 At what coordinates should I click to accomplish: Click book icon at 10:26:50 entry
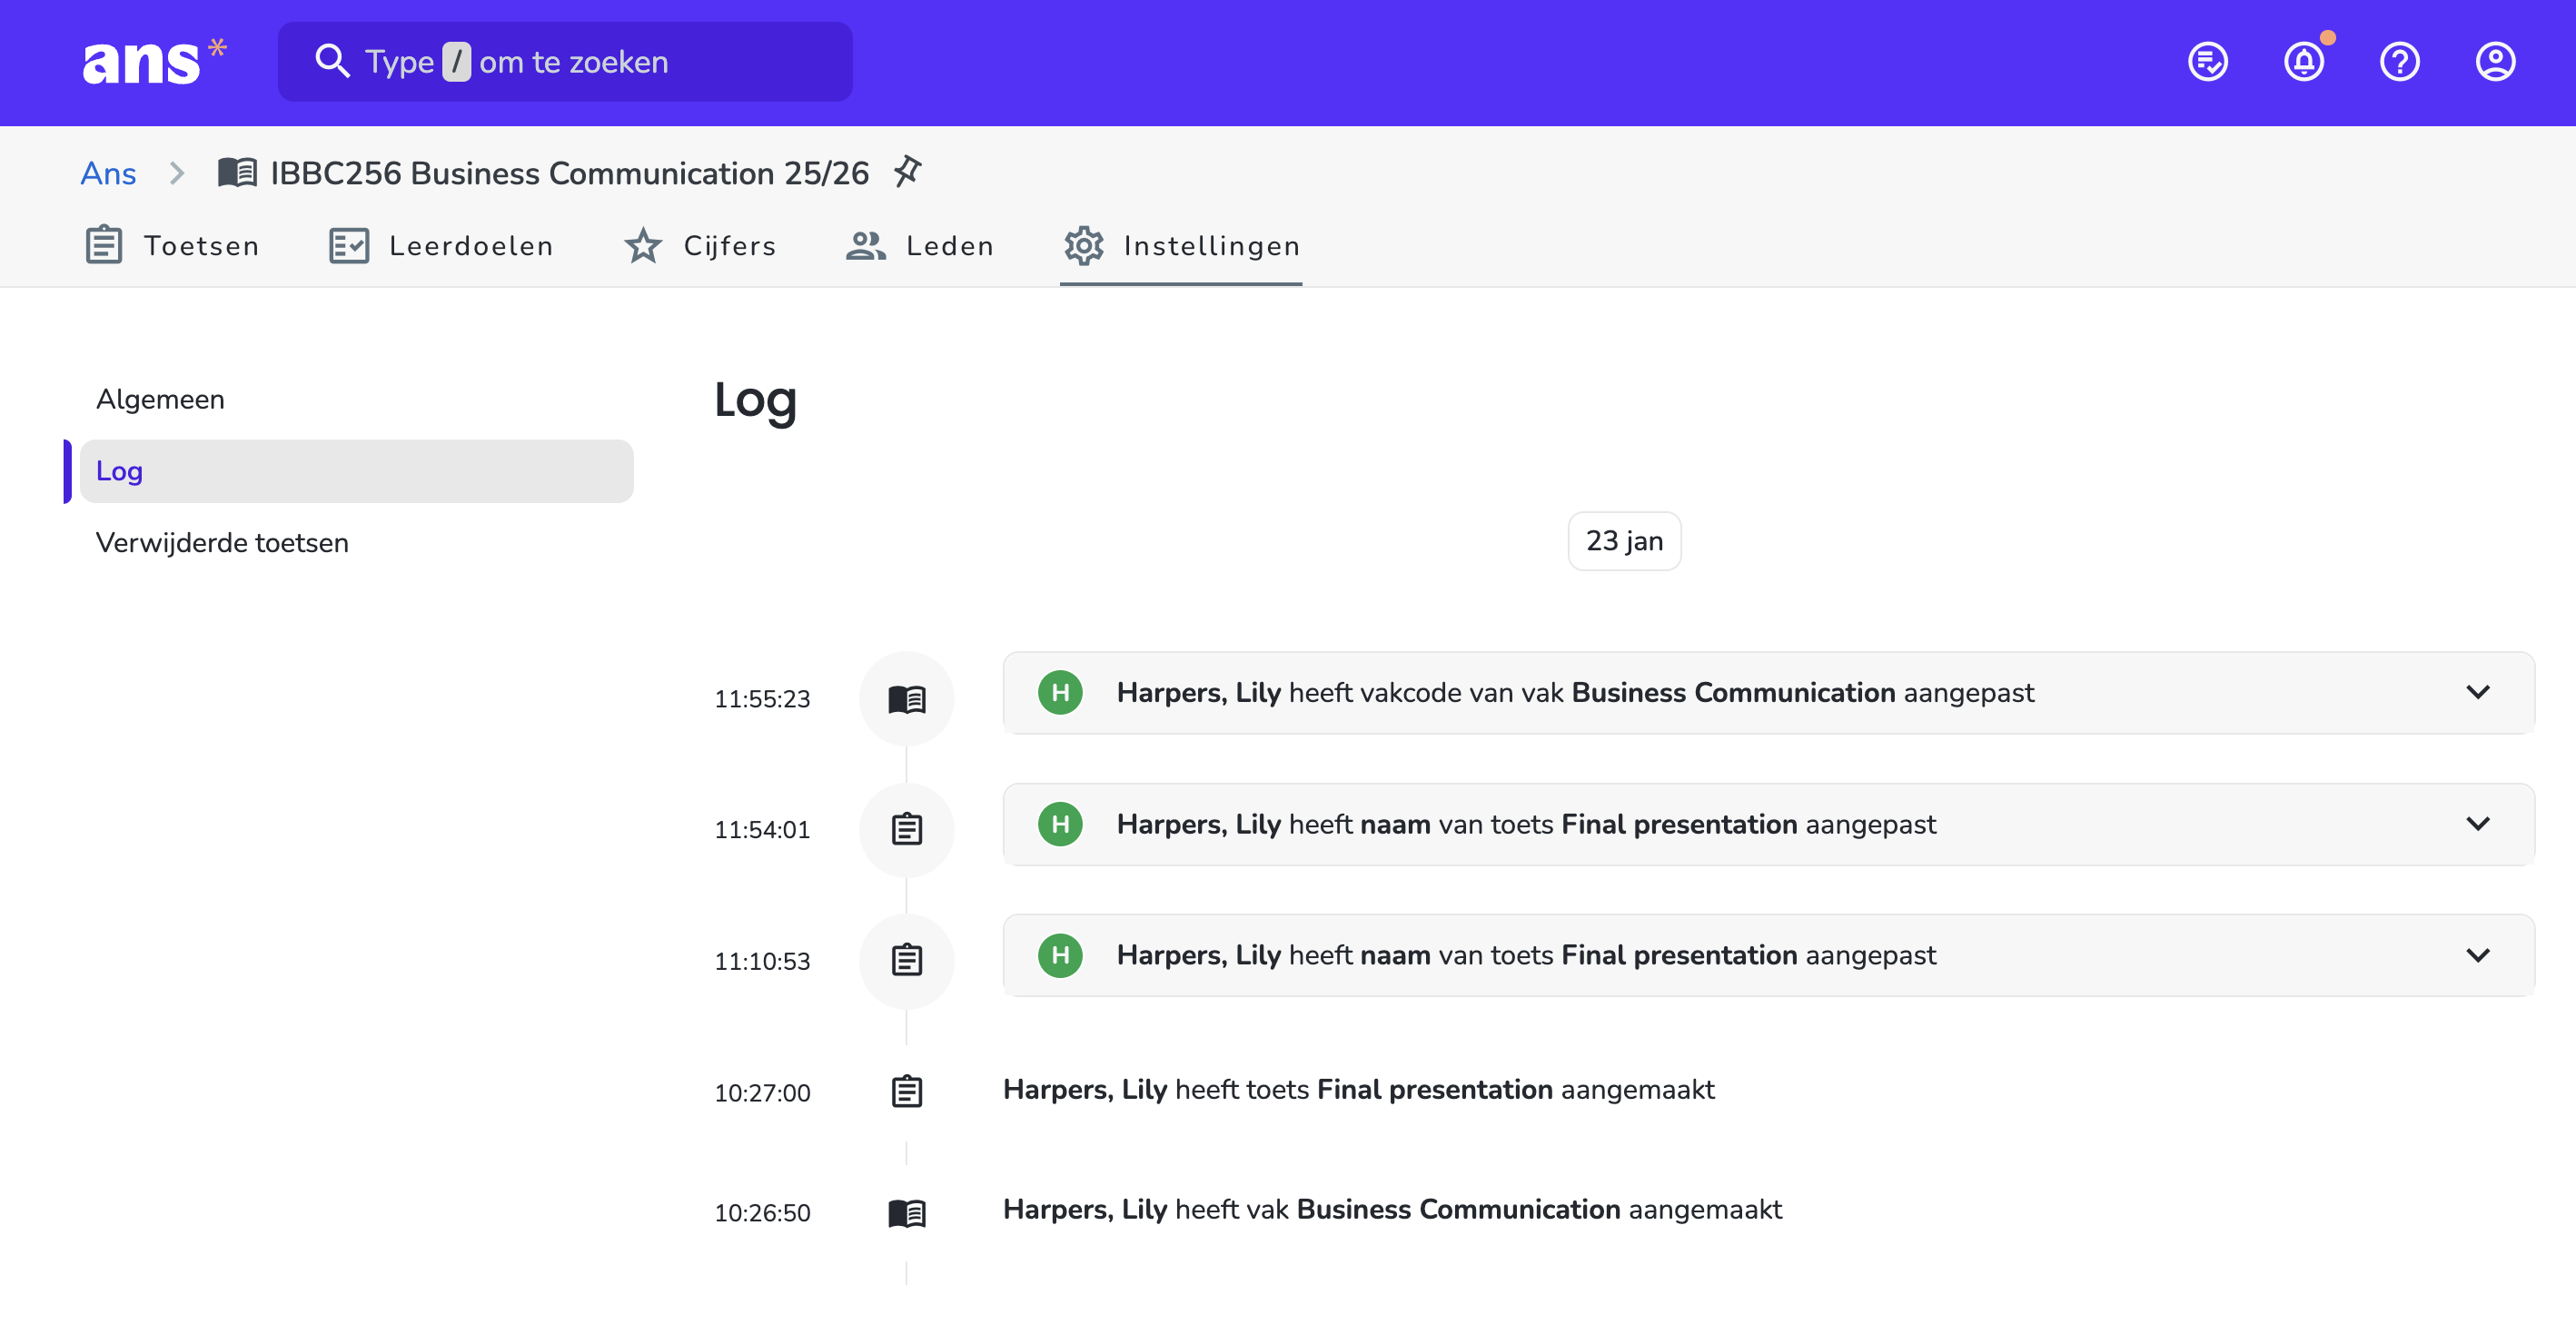click(x=907, y=1212)
